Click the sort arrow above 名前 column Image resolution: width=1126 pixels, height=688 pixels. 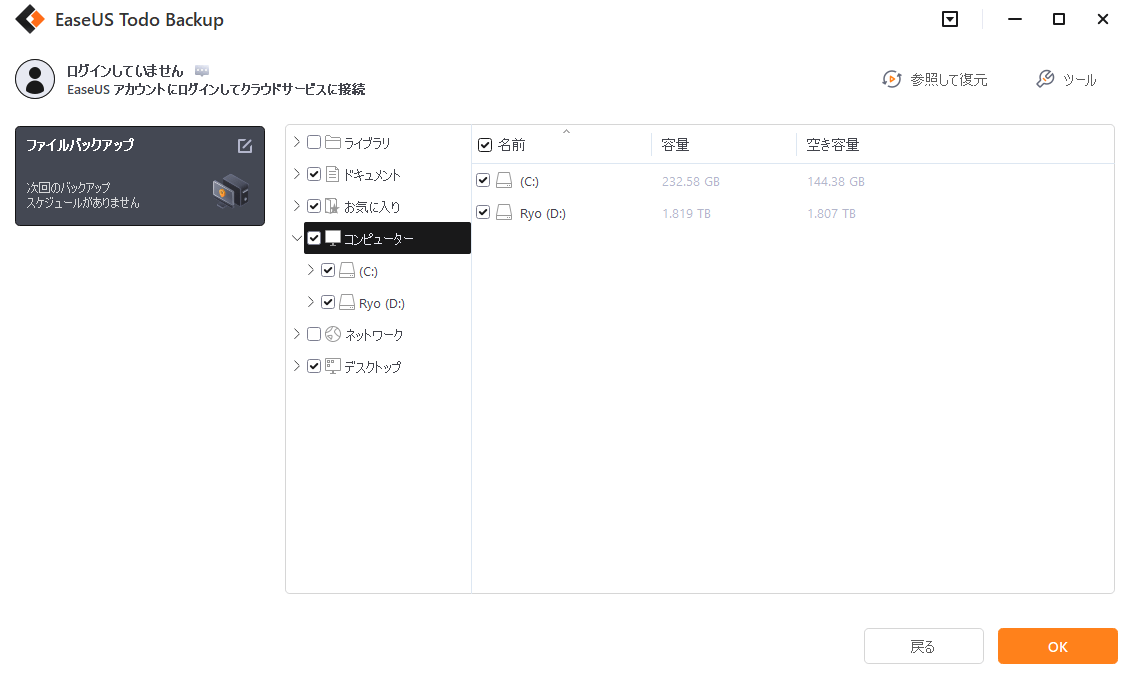pyautogui.click(x=567, y=130)
